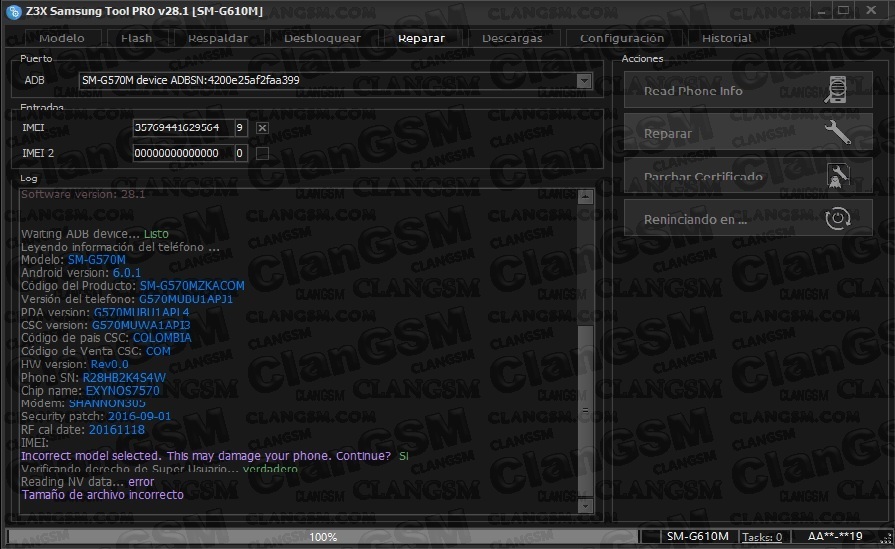Screen dimensions: 895x549
Task: Select the Reparar tab
Action: 421,38
